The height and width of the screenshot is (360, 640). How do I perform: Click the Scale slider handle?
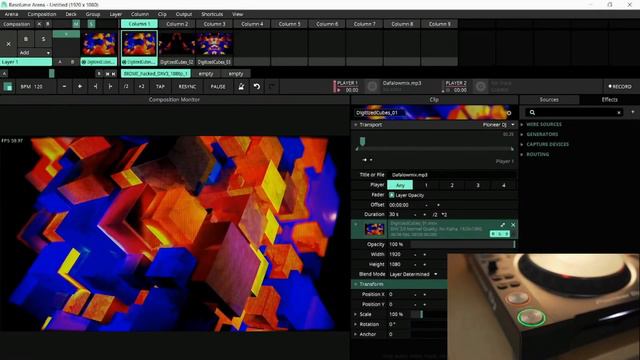[x=421, y=314]
